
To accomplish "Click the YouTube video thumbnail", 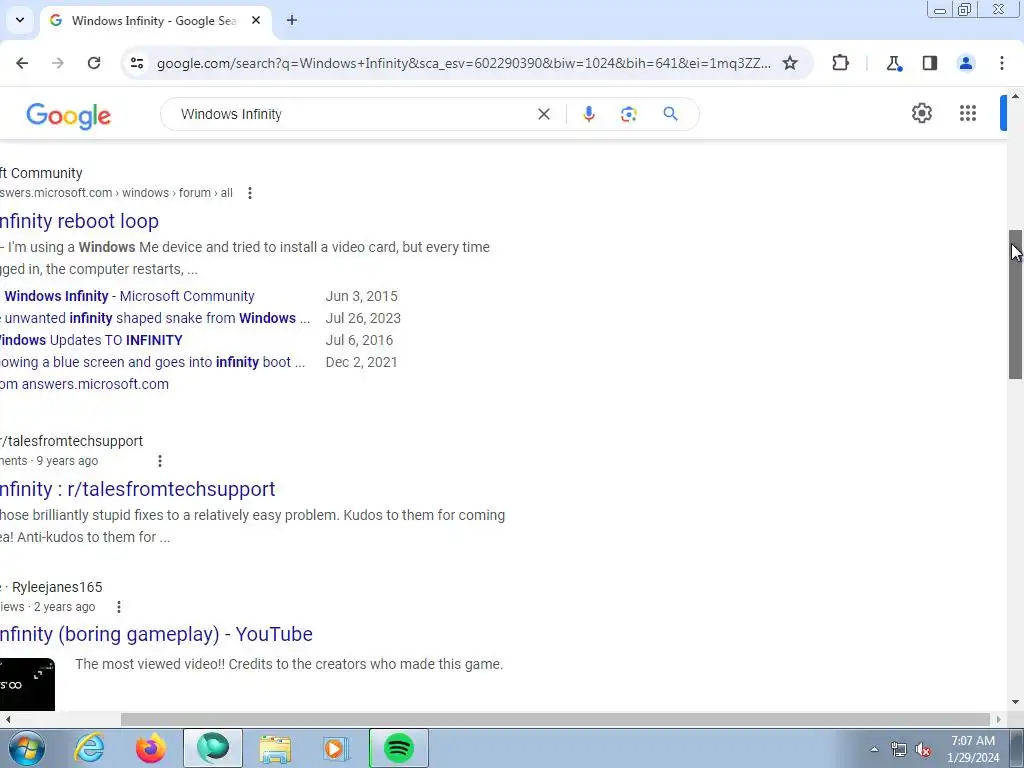I will pyautogui.click(x=27, y=684).
